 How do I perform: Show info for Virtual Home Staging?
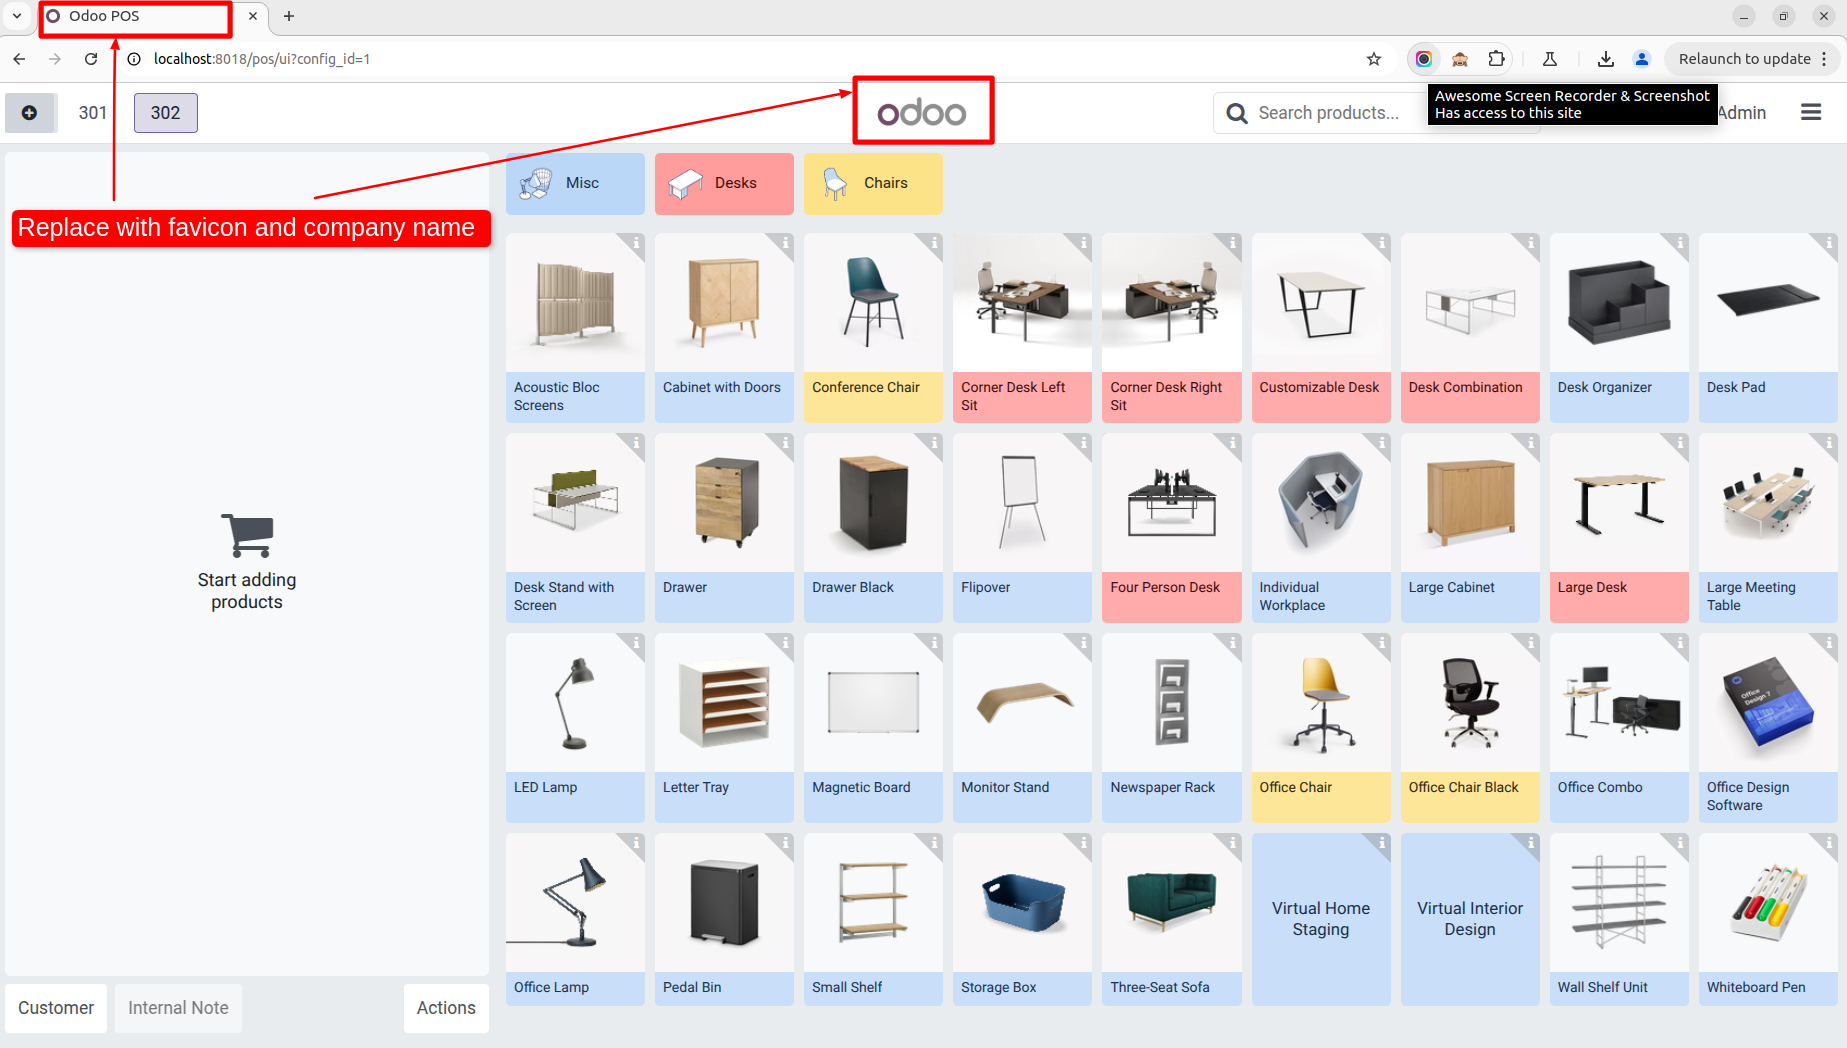tap(1380, 843)
